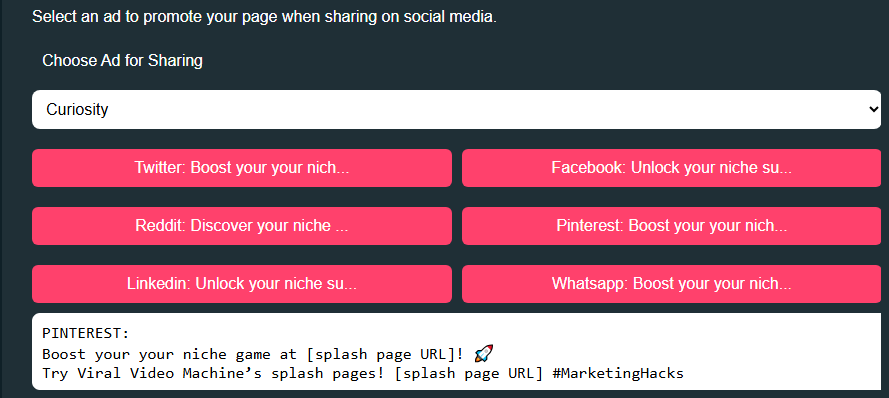Click the [splash page URL] placeholder before the rocket
The height and width of the screenshot is (398, 889).
pyautogui.click(x=385, y=354)
